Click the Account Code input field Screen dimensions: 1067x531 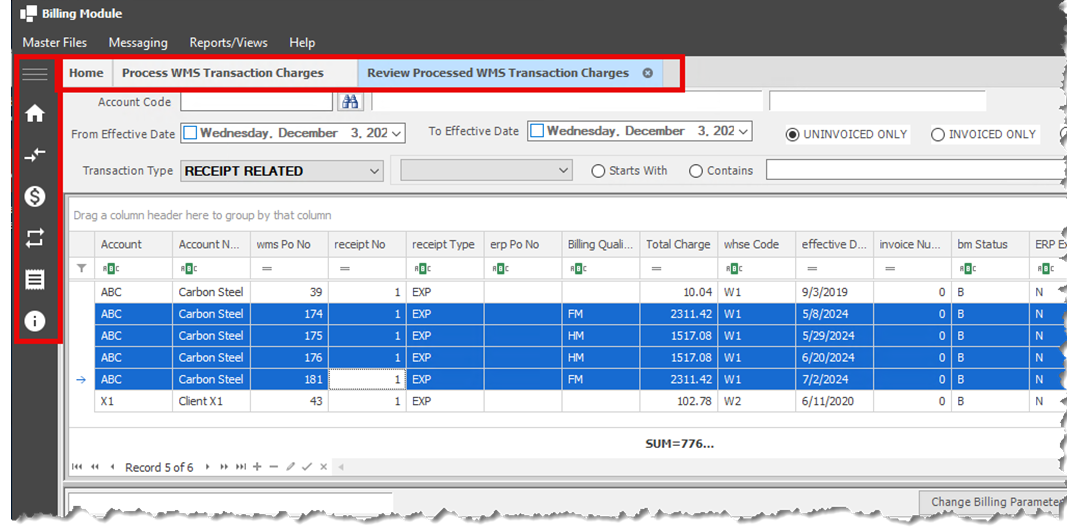256,102
